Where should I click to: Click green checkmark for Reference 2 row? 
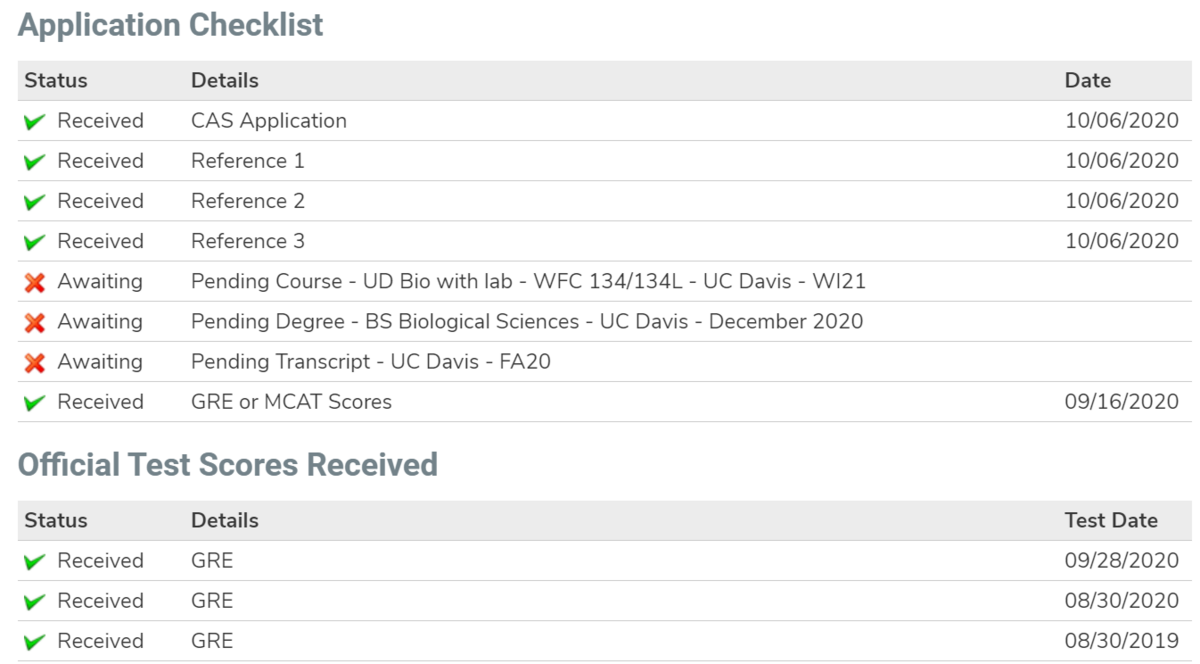(35, 202)
